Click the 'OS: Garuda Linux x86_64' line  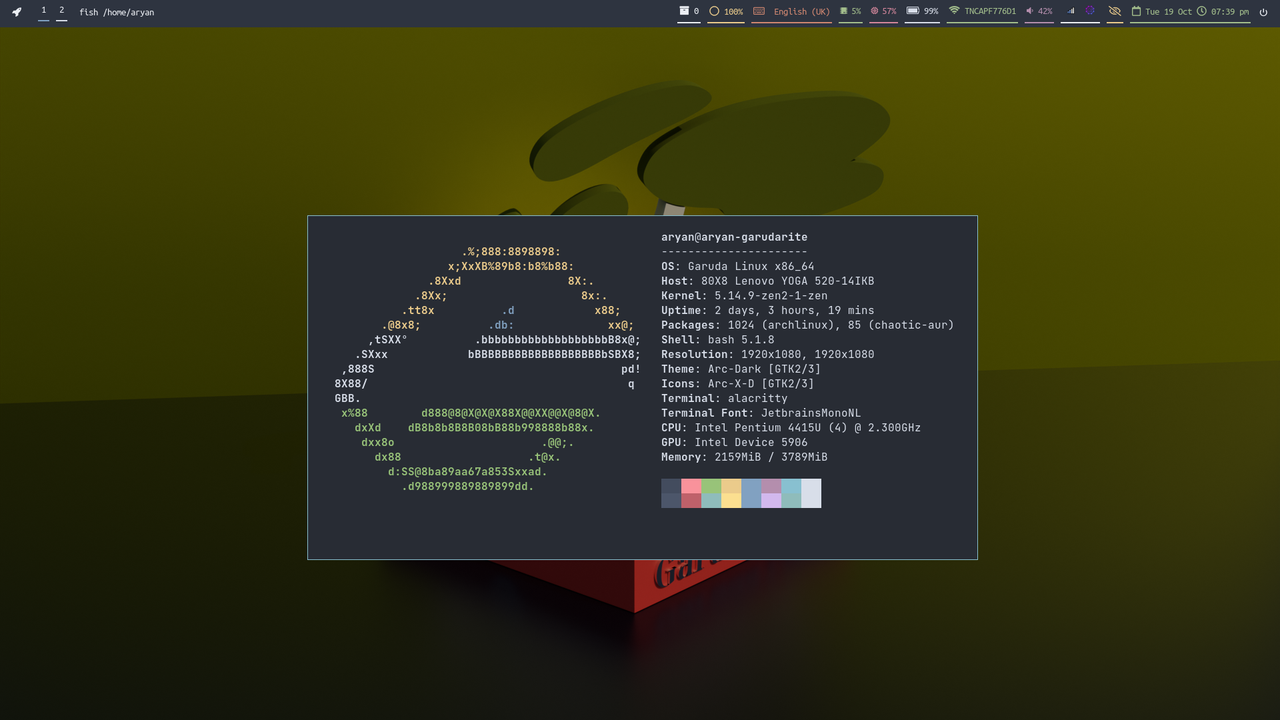pyautogui.click(x=738, y=267)
